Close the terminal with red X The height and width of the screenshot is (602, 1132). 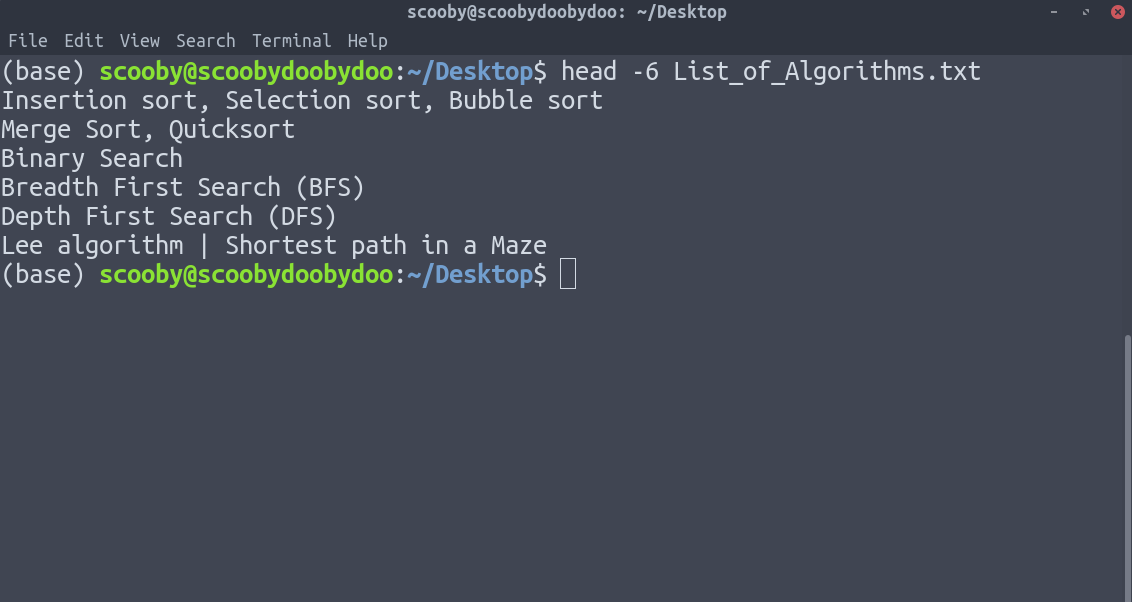(1118, 12)
